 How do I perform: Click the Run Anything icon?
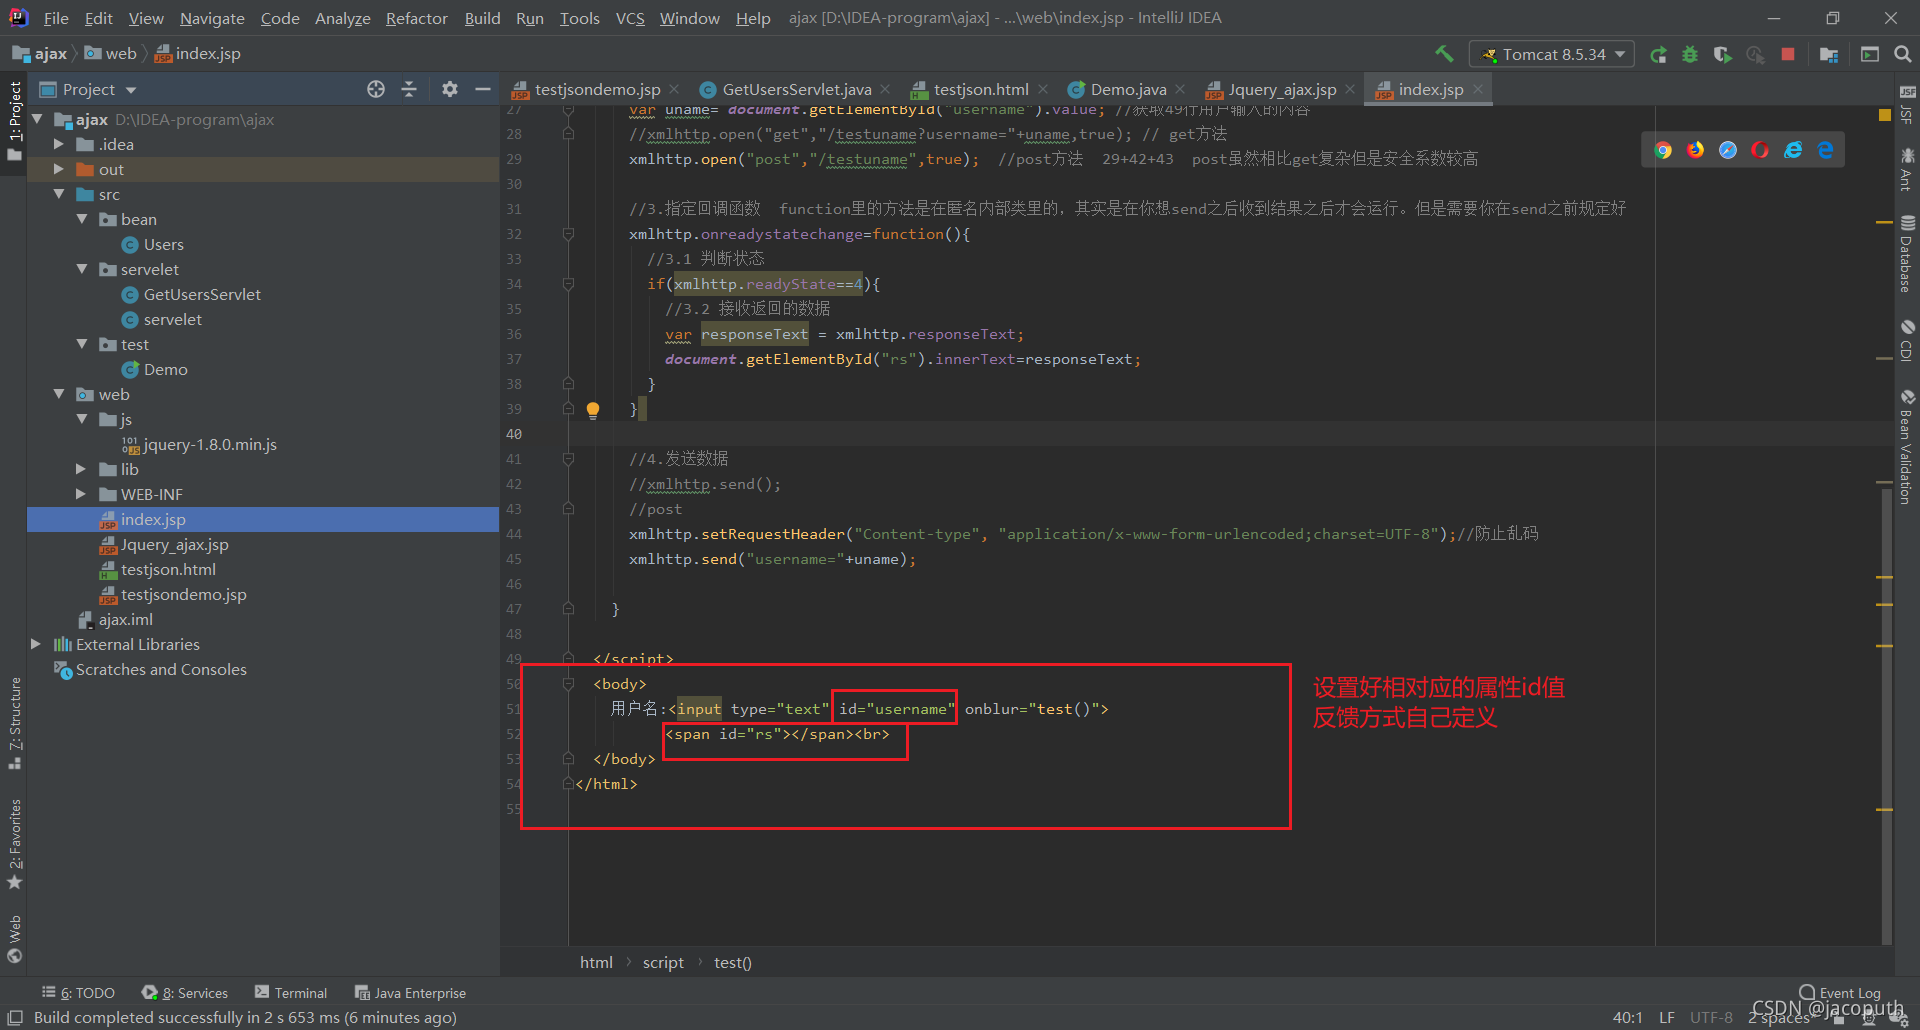click(1870, 54)
